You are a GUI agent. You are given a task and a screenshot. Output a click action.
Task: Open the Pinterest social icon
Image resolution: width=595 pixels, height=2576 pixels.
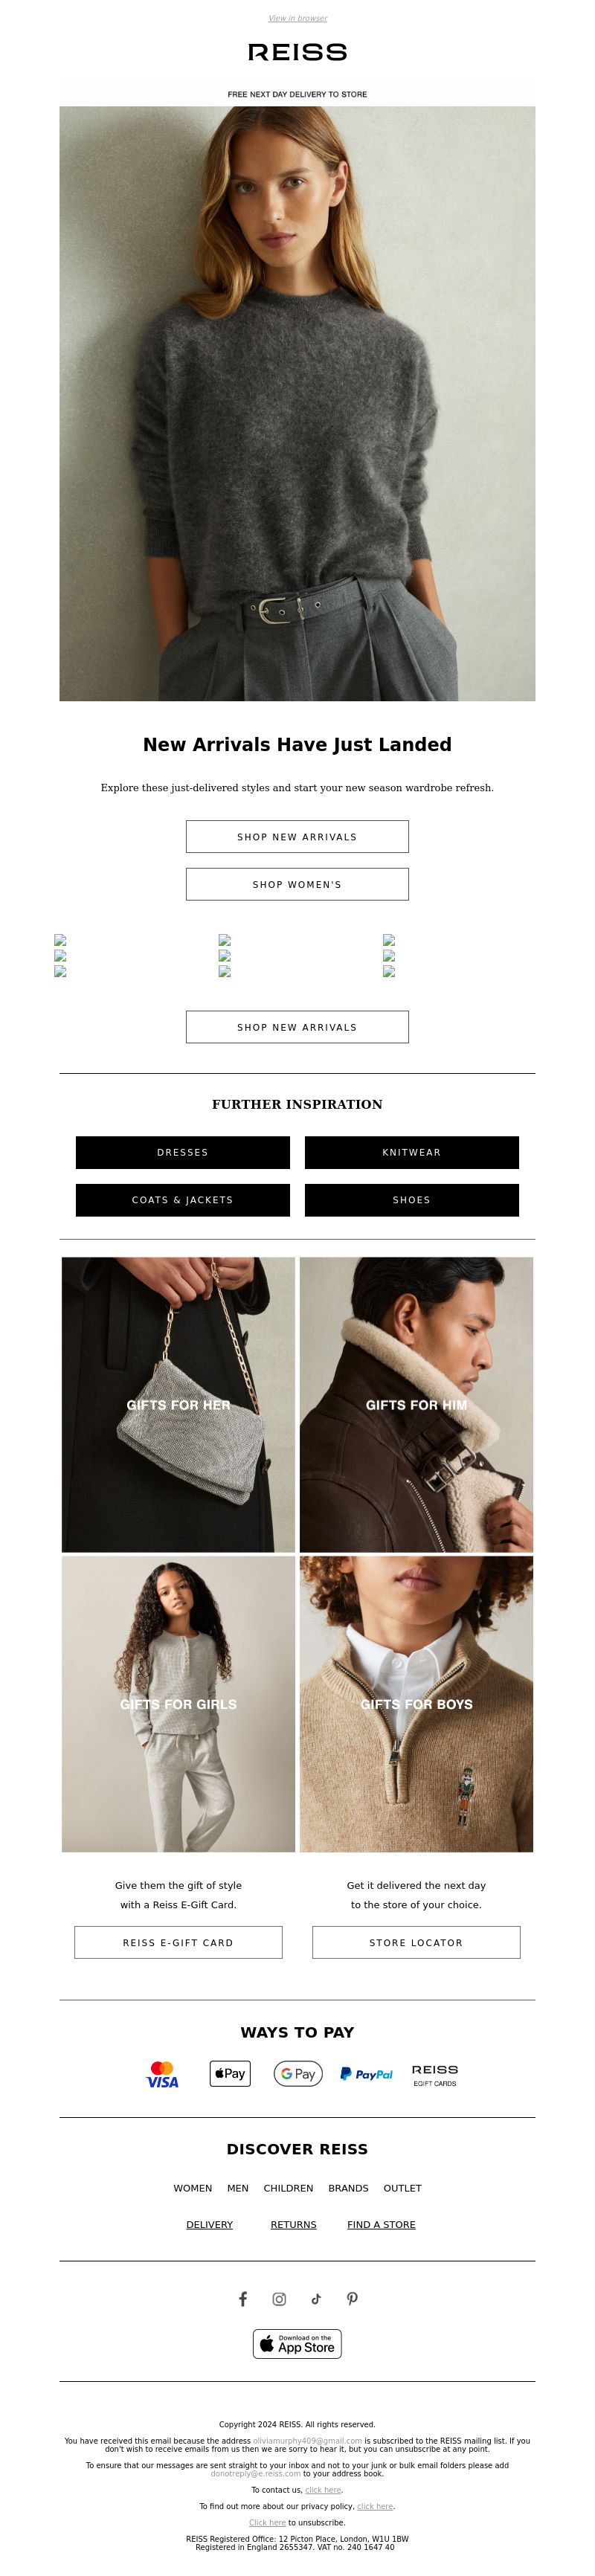[352, 2298]
